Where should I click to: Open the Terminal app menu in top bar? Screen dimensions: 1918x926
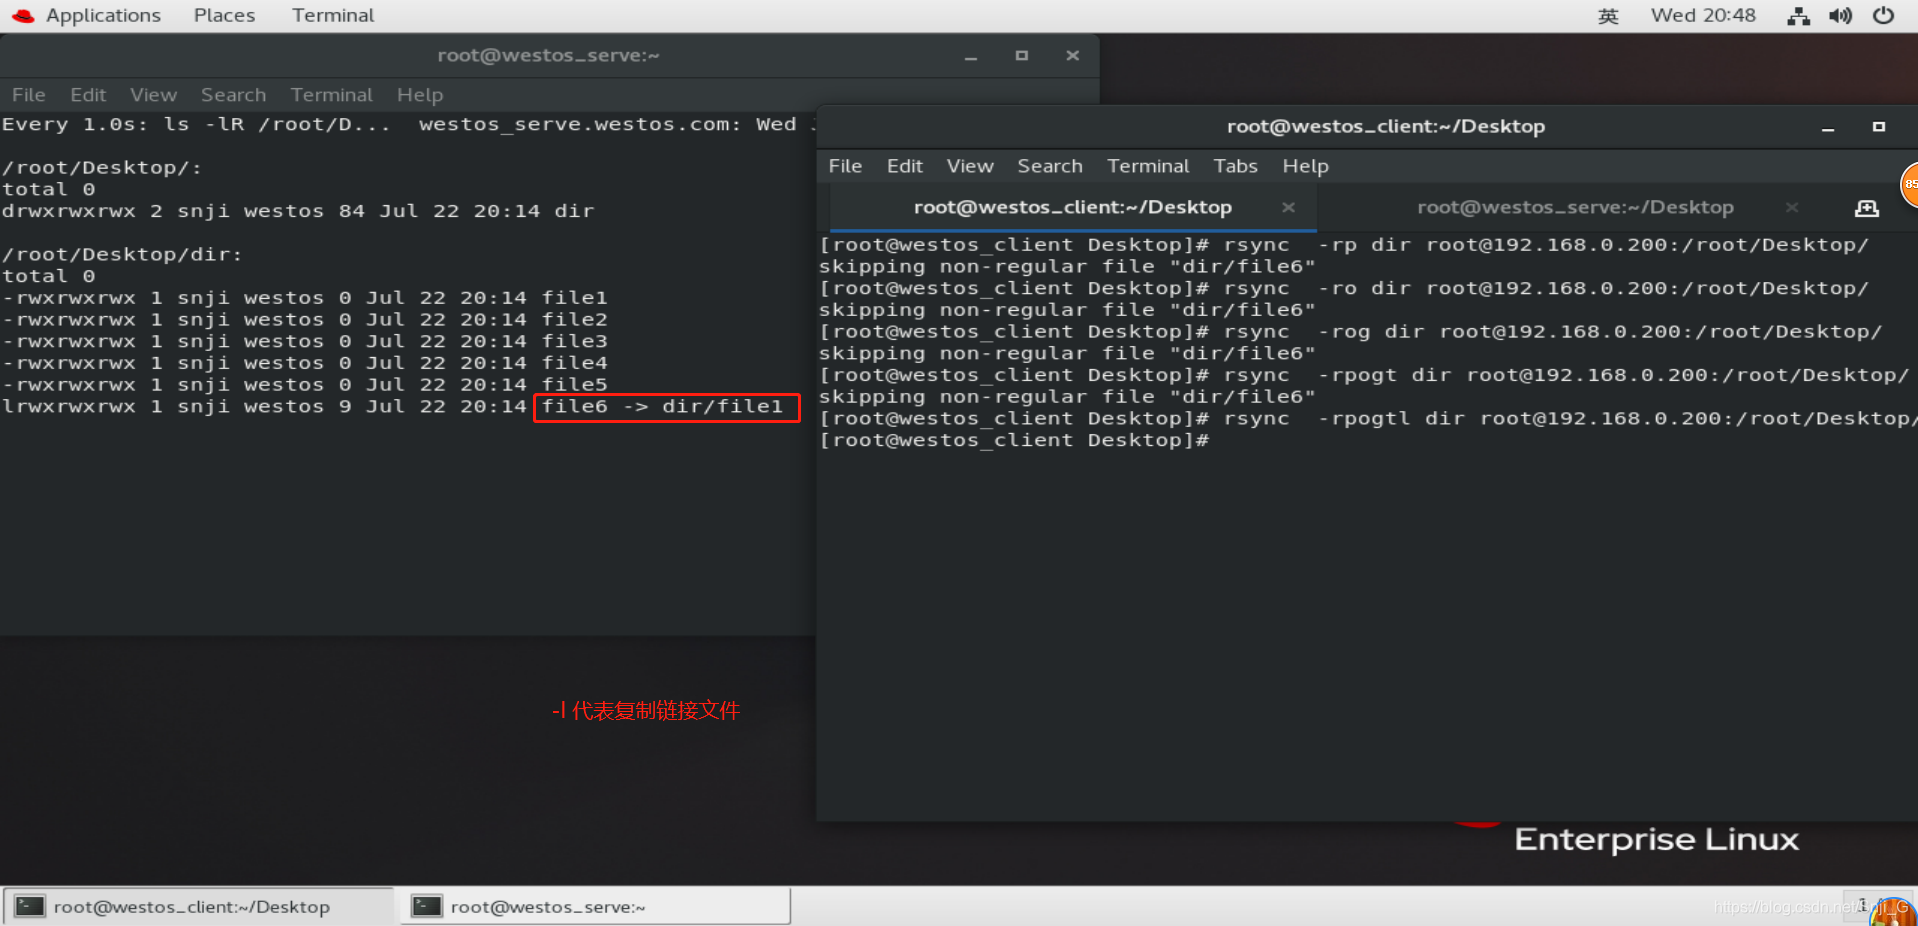[x=333, y=15]
